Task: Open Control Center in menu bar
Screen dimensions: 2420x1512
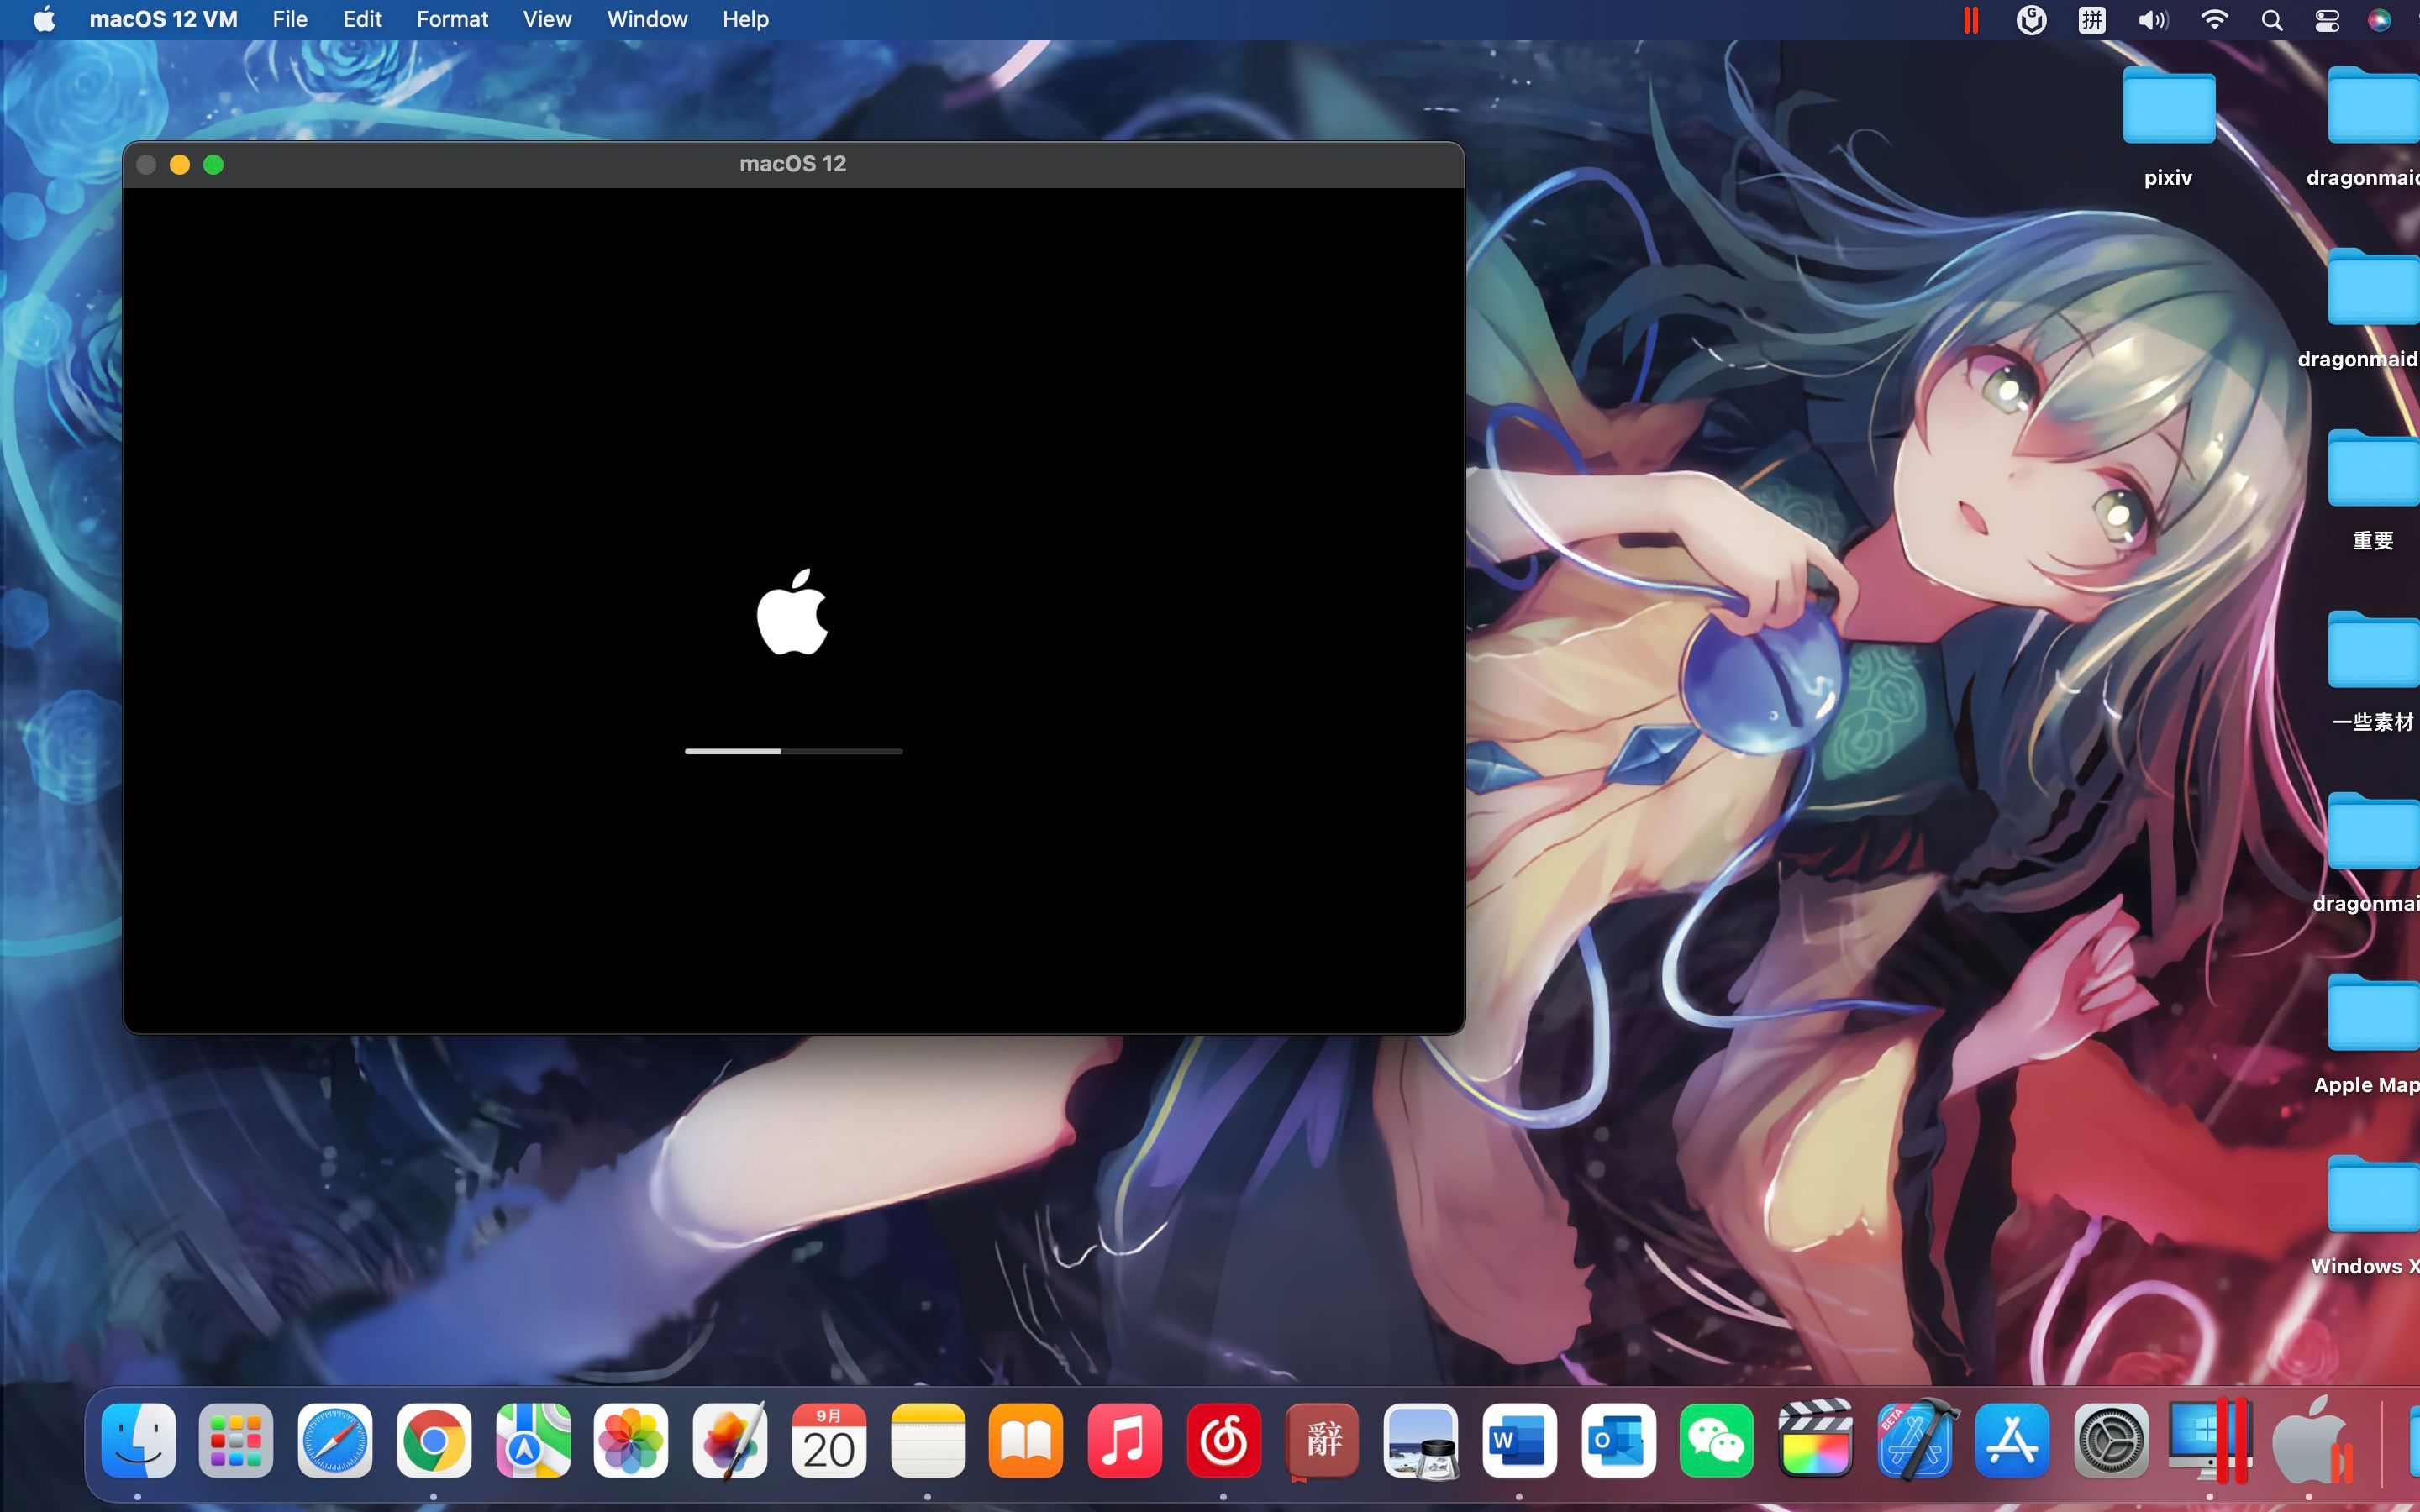Action: click(x=2327, y=20)
